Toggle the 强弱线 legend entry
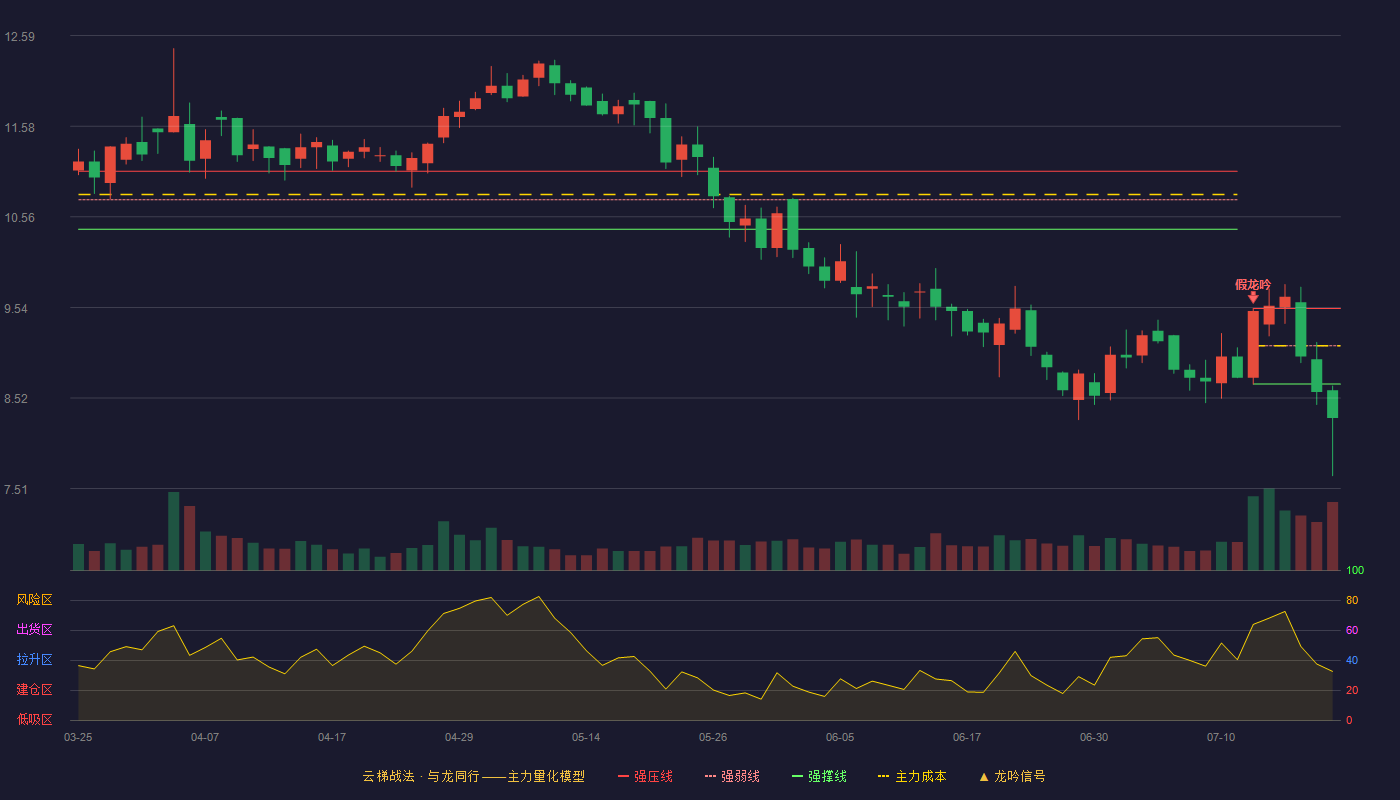This screenshot has width=1400, height=800. 732,776
